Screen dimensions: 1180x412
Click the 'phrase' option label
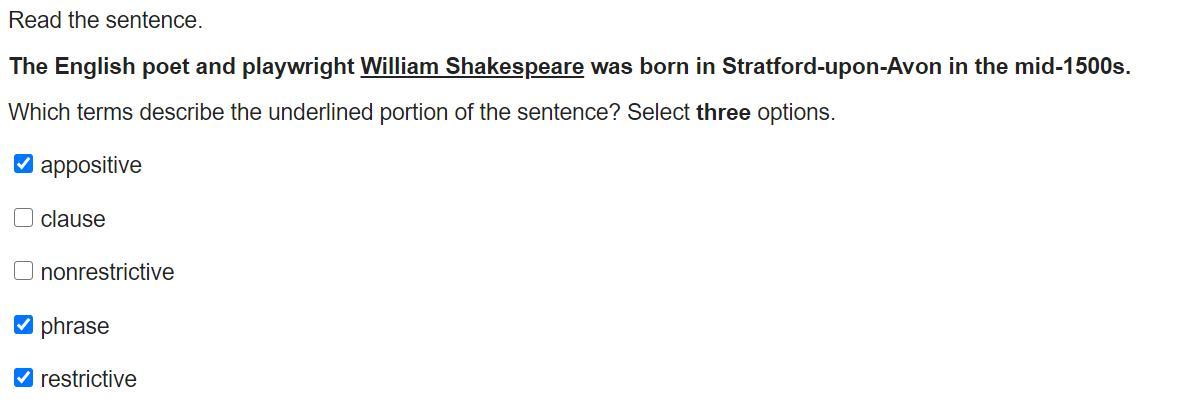point(75,326)
